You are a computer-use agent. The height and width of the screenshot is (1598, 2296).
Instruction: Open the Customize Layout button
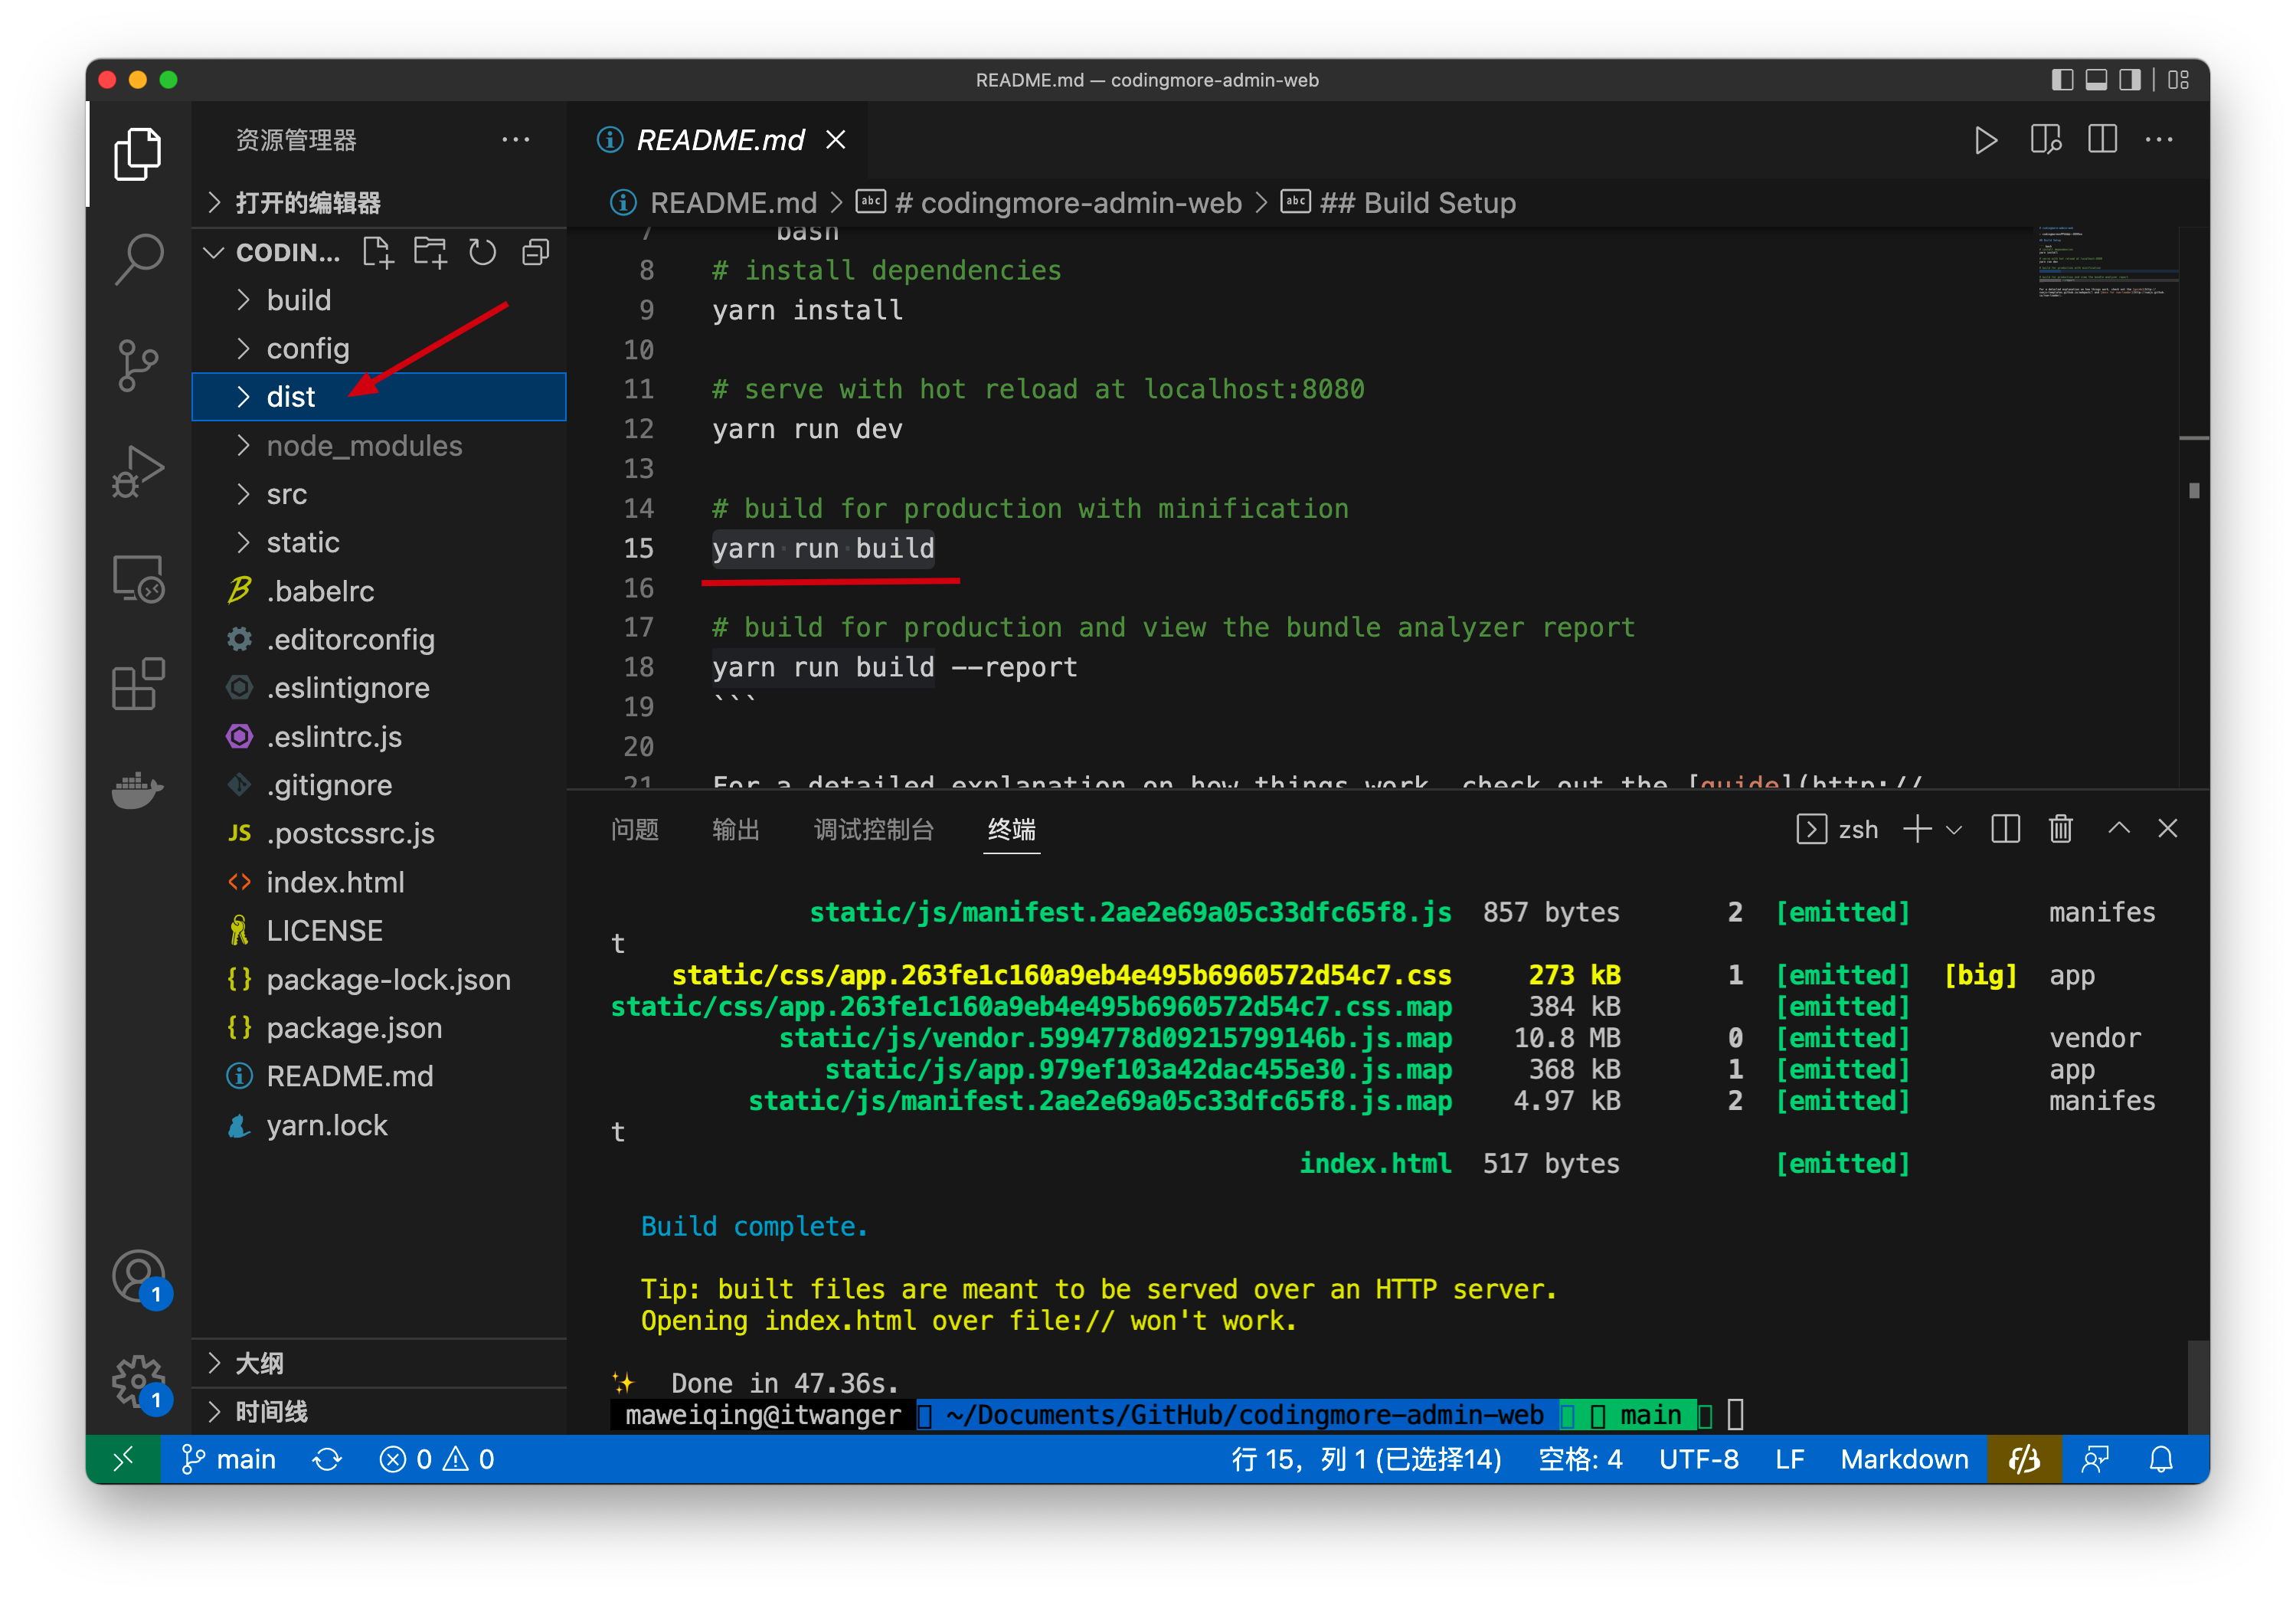(2179, 80)
